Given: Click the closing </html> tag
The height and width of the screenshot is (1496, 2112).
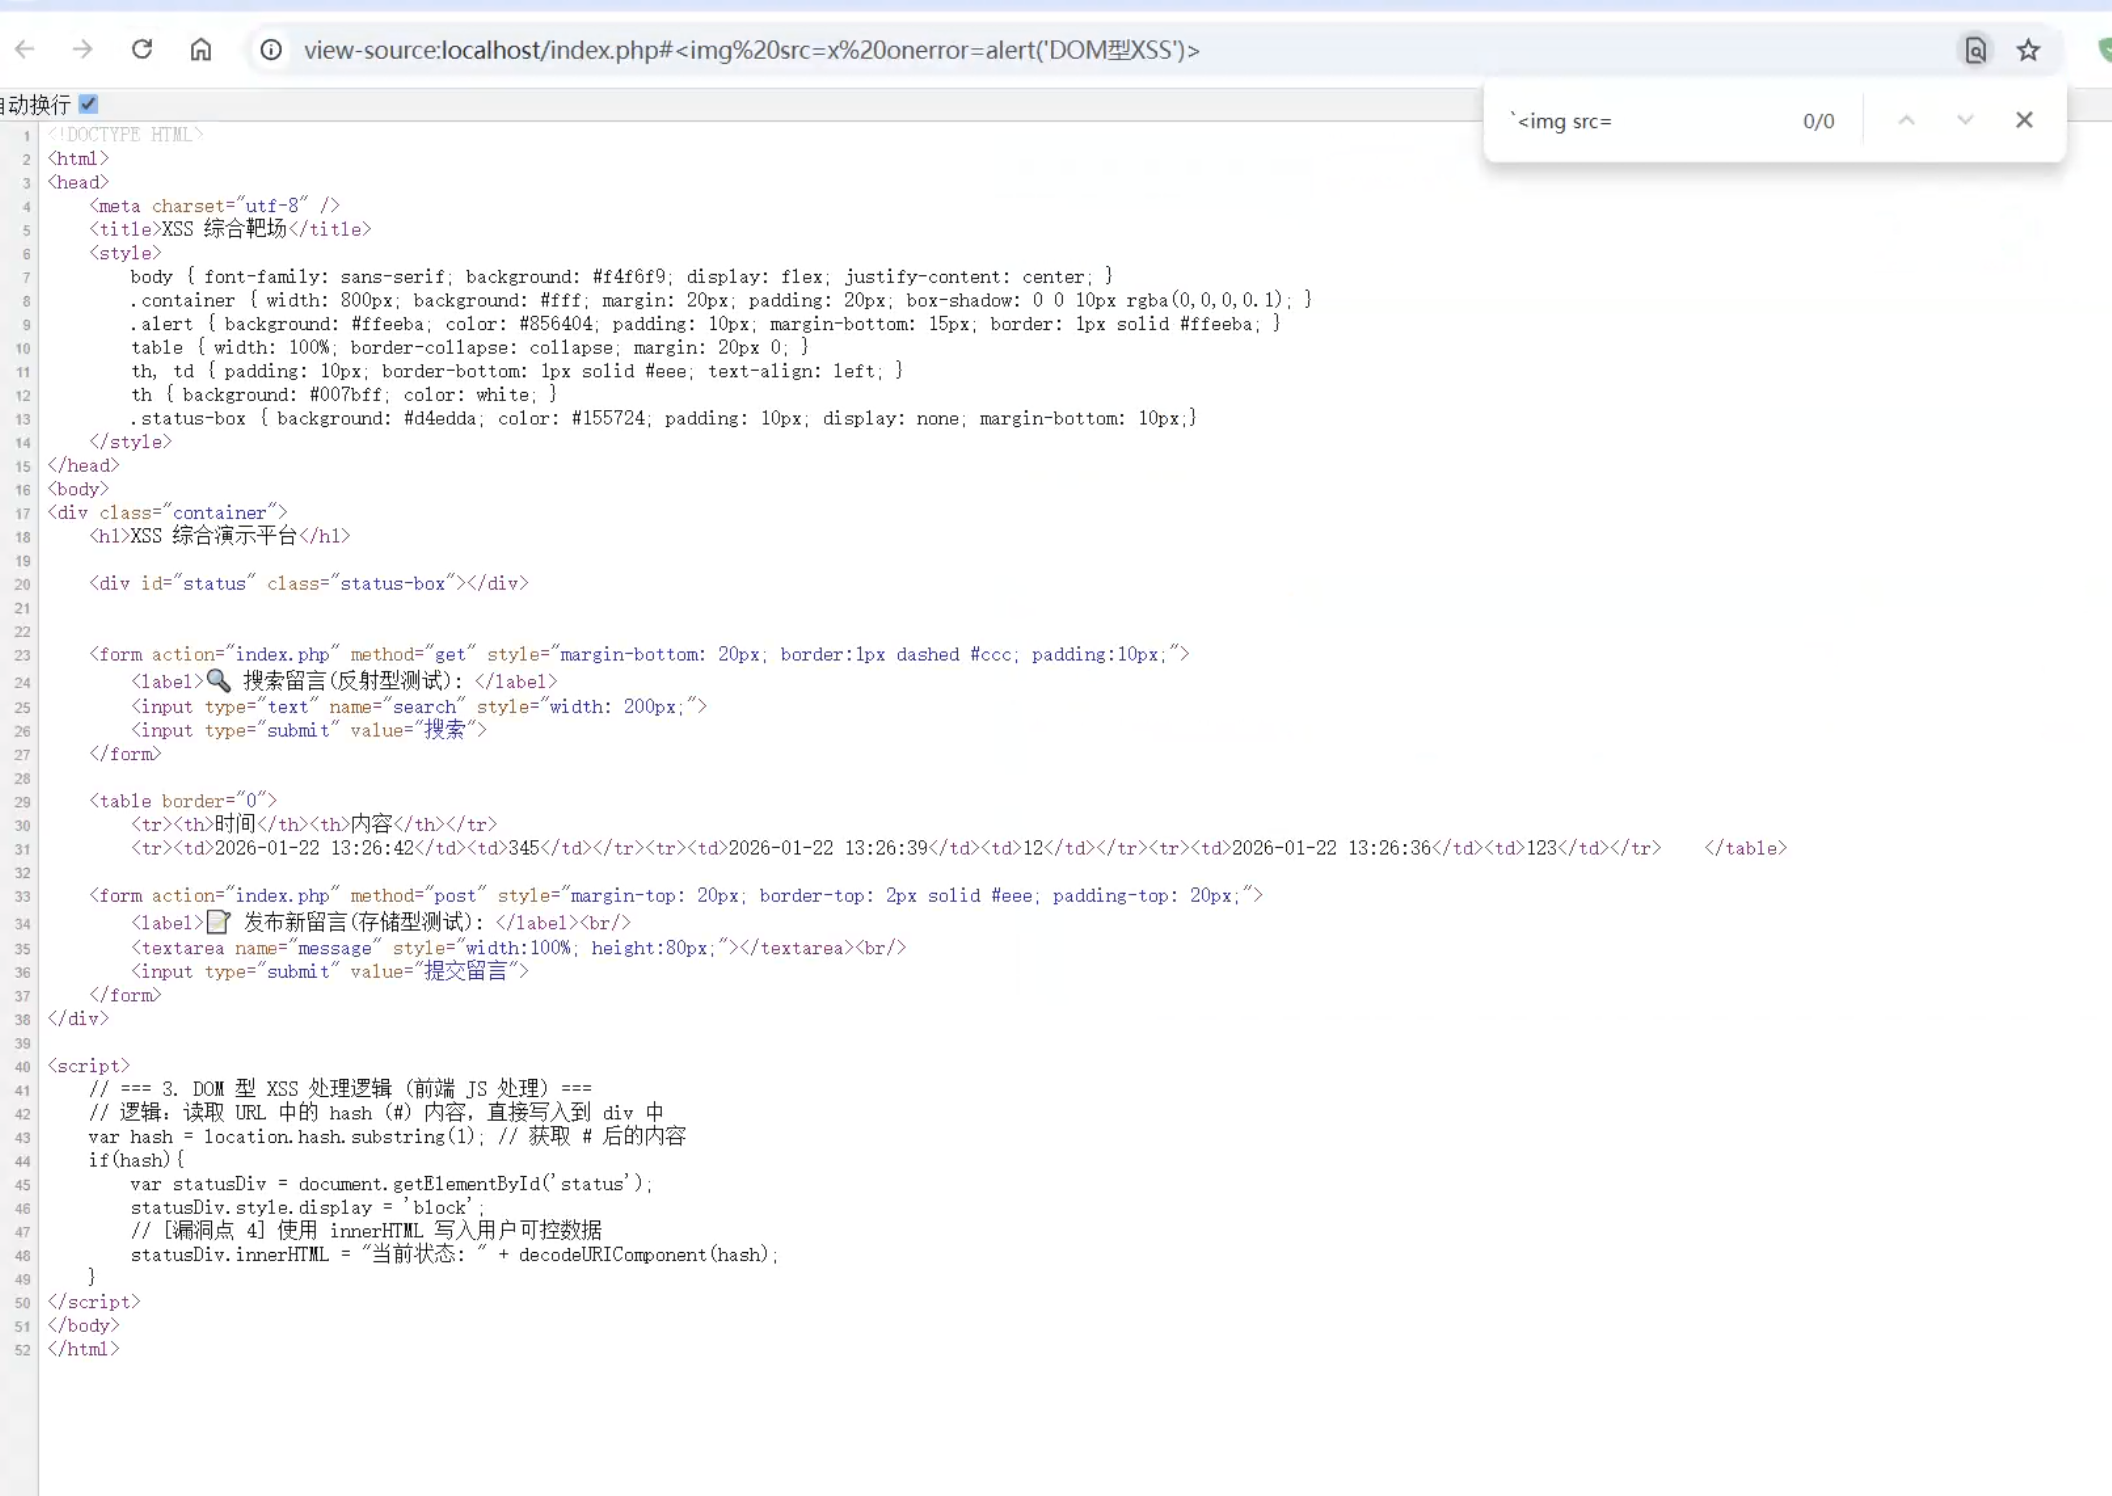Looking at the screenshot, I should (83, 1350).
